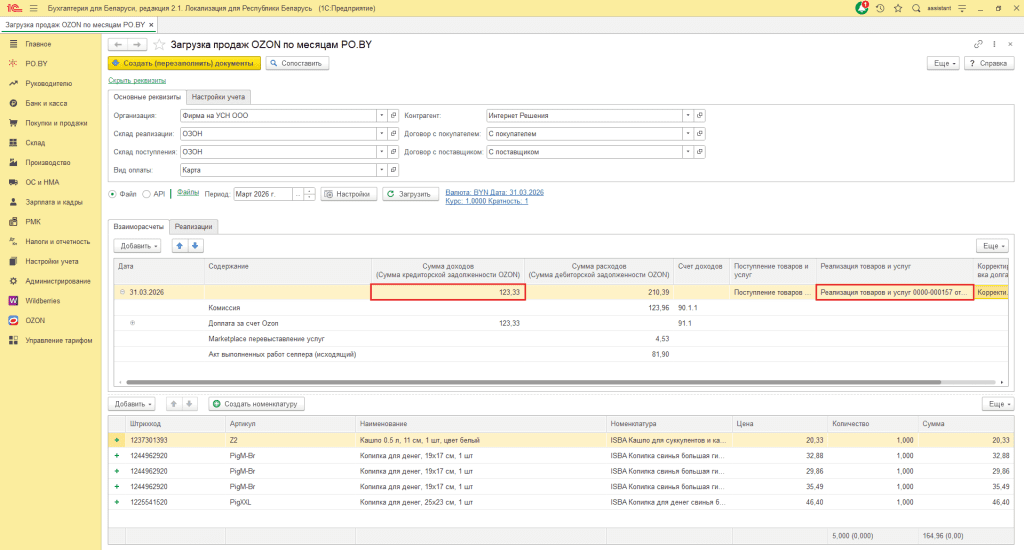The image size is (1024, 550).
Task: Click the Настройки button near period
Action: click(348, 194)
